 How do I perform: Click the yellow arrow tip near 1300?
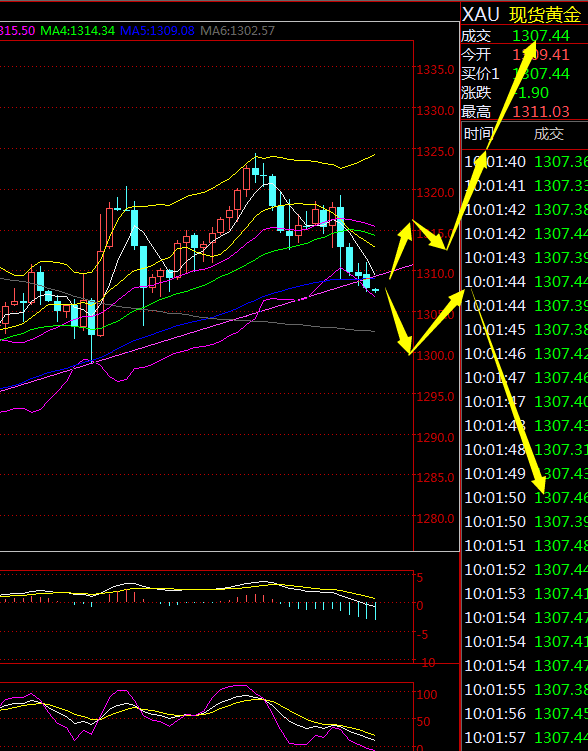click(409, 353)
